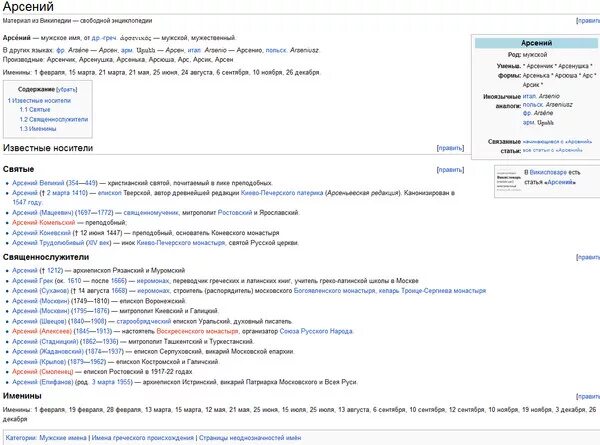Image resolution: width=600 pixels, height=445 pixels.
Task: Open the '1547 году' link
Action: (27, 202)
